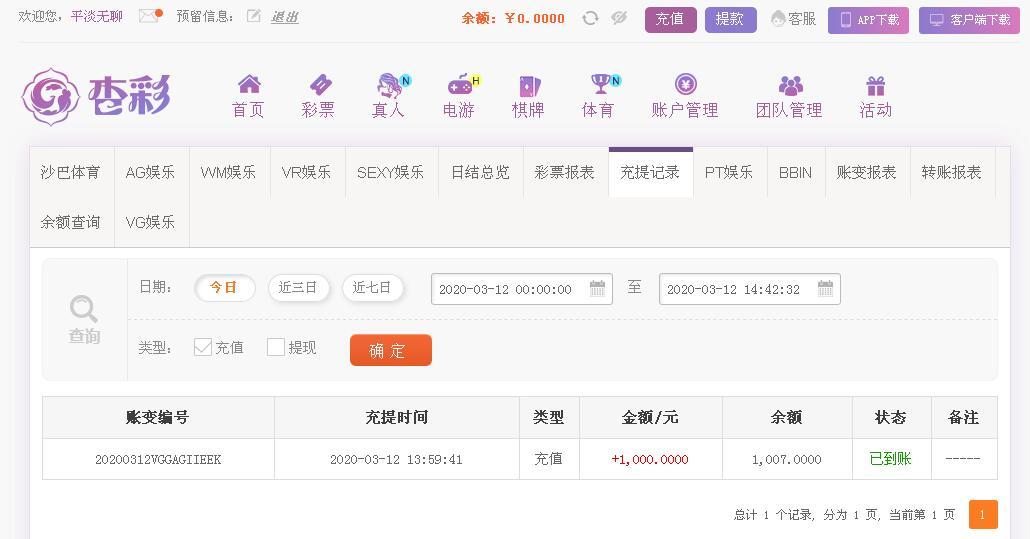
Task: Click the 已到账 status
Action: pyautogui.click(x=891, y=459)
